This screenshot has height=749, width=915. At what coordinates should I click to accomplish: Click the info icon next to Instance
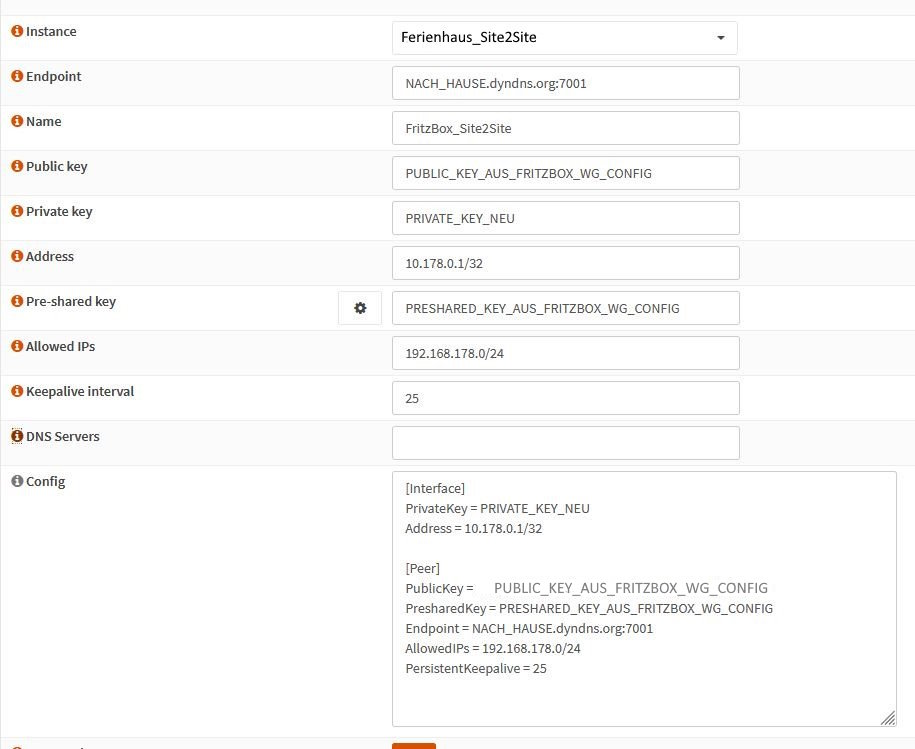(17, 32)
